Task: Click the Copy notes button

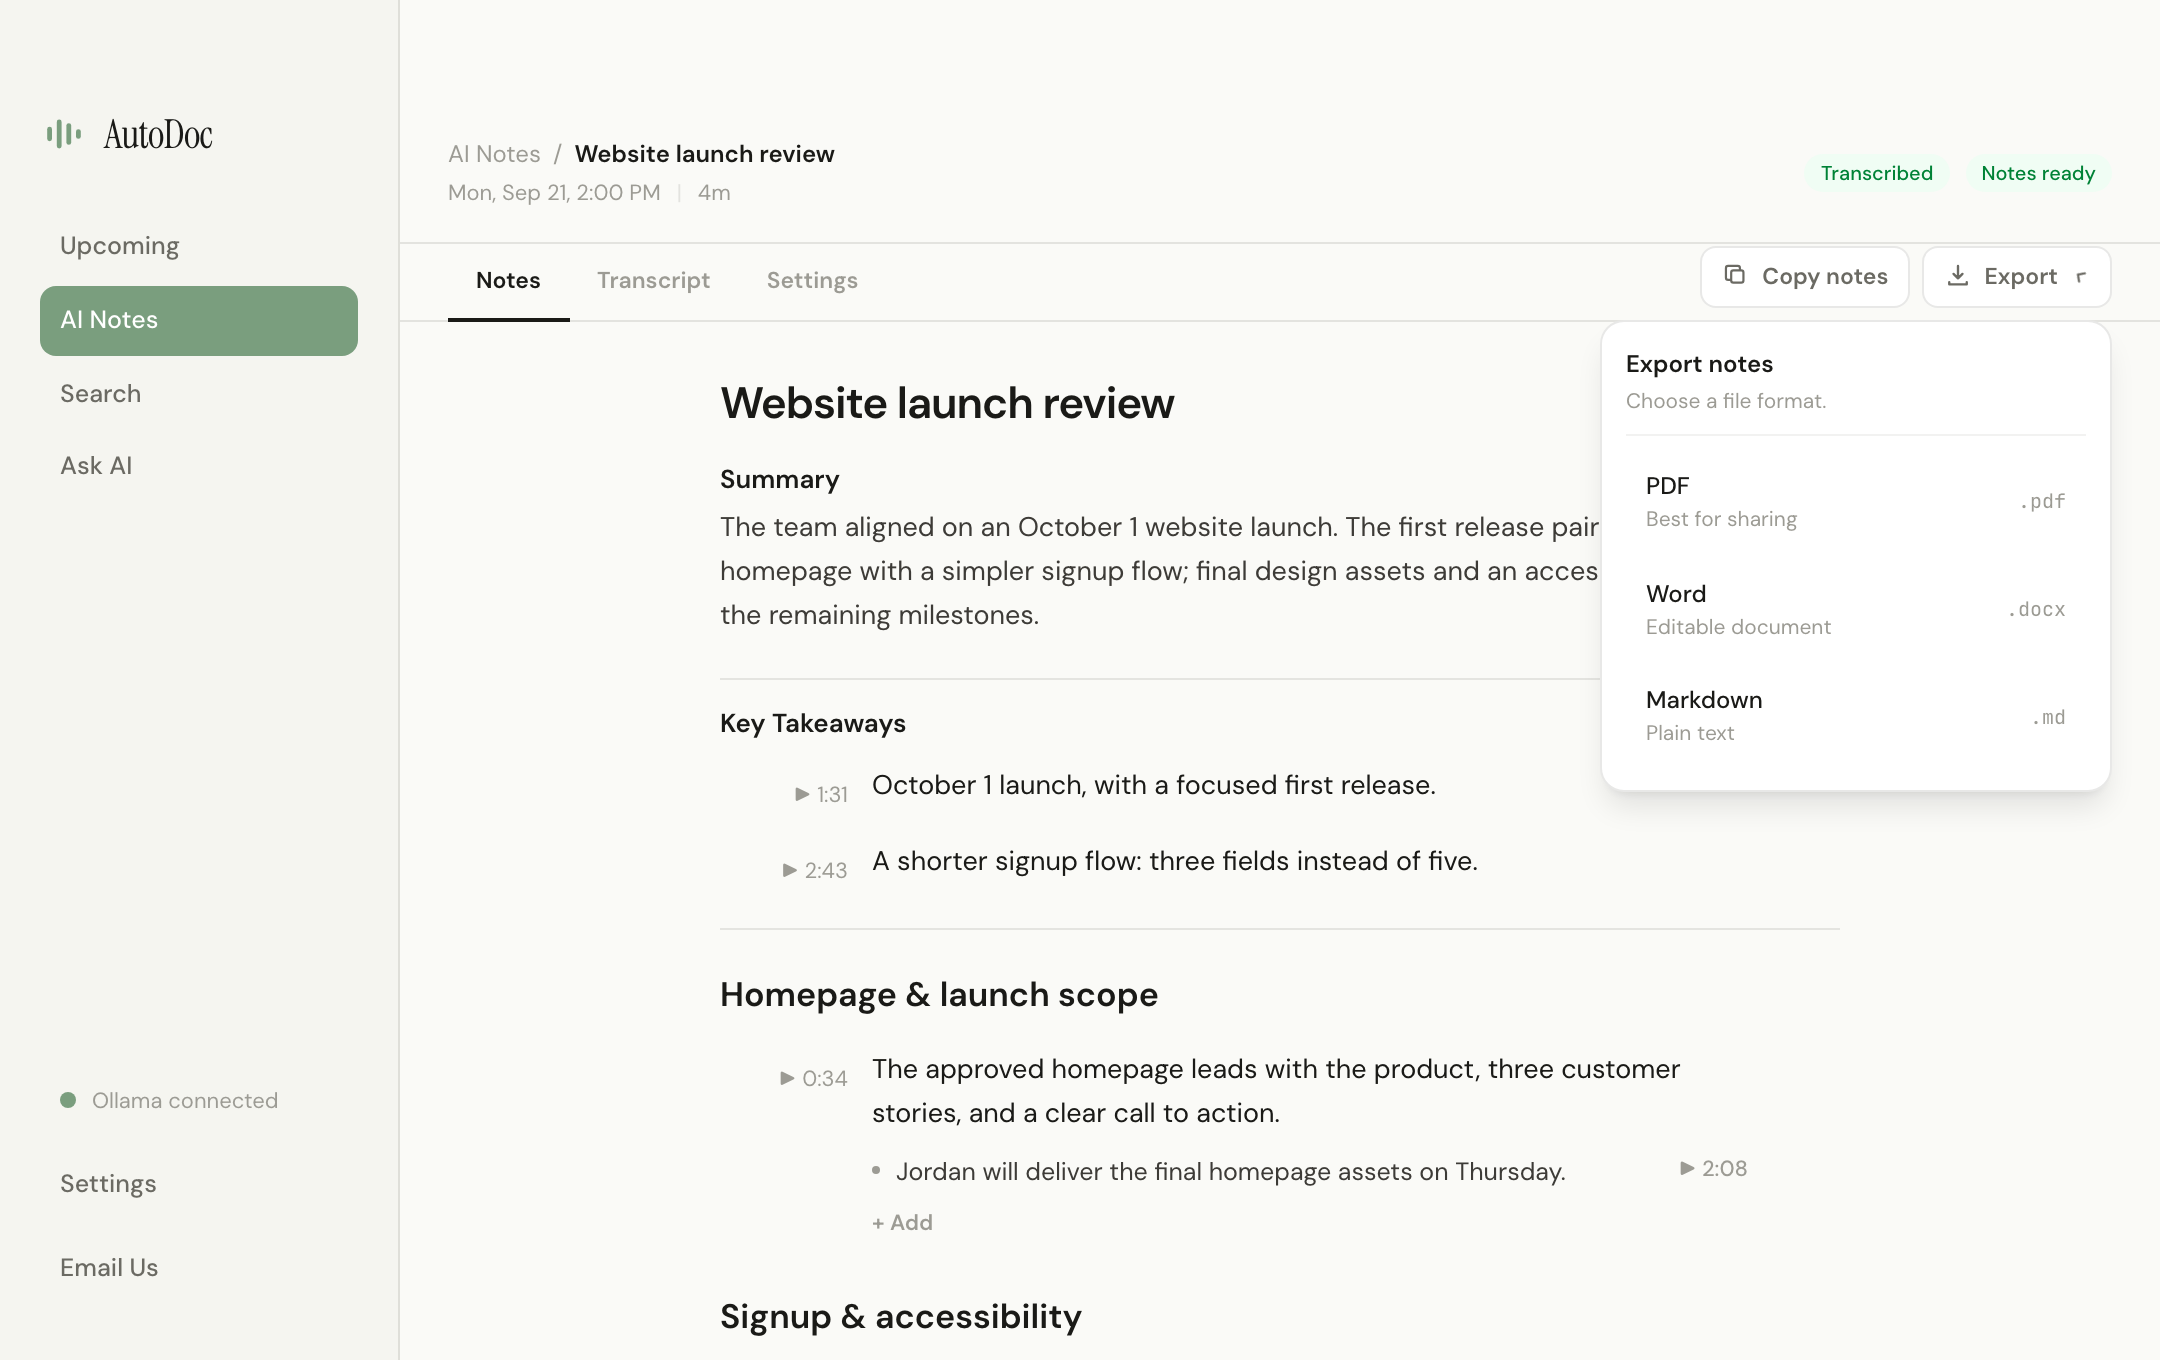Action: tap(1805, 277)
